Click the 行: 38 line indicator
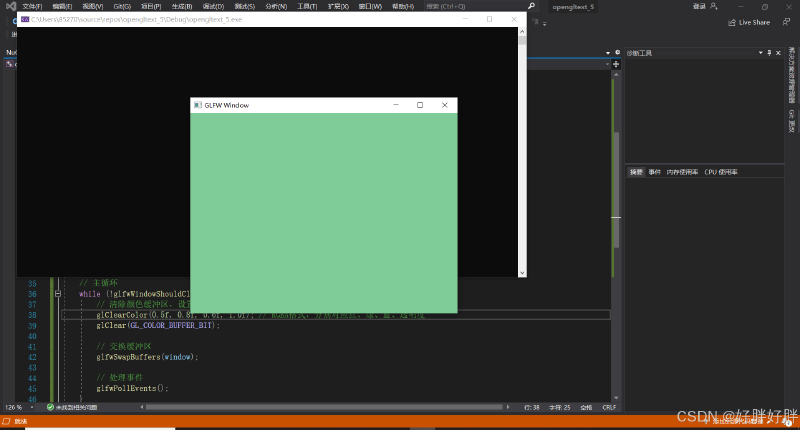 532,408
